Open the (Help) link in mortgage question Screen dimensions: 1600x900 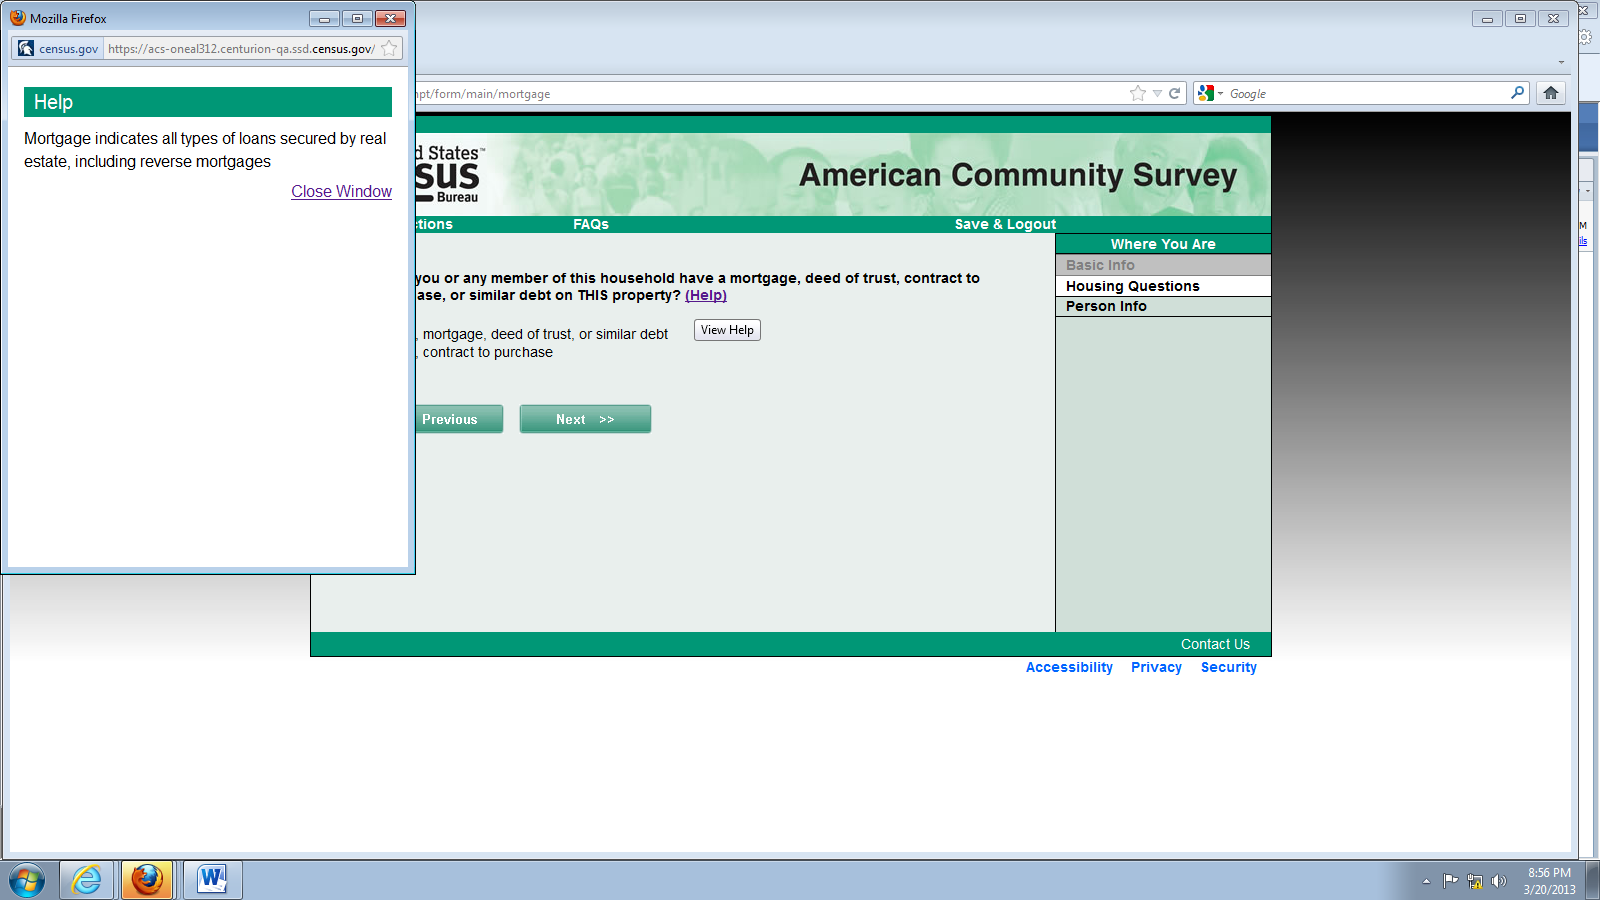coord(706,295)
